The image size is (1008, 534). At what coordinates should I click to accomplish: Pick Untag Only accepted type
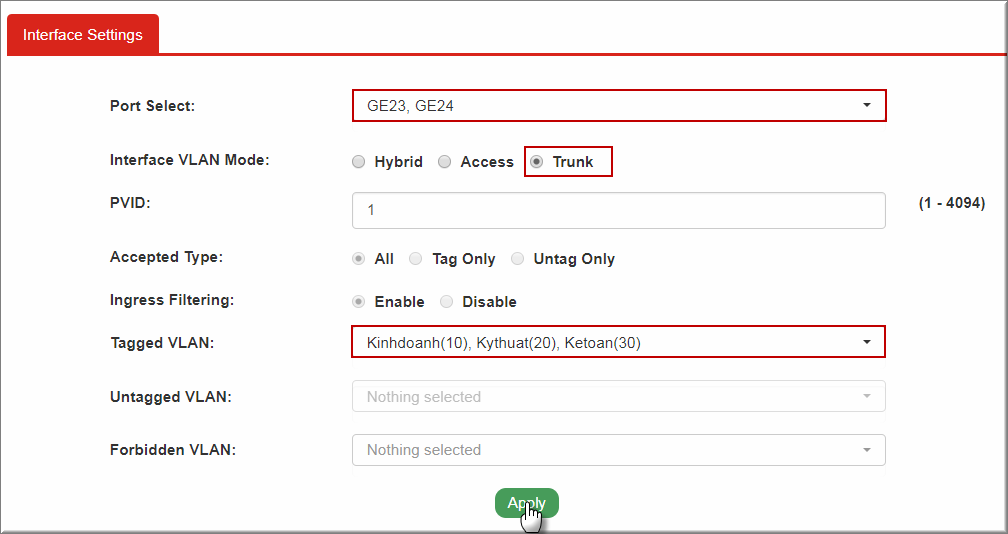tap(518, 259)
